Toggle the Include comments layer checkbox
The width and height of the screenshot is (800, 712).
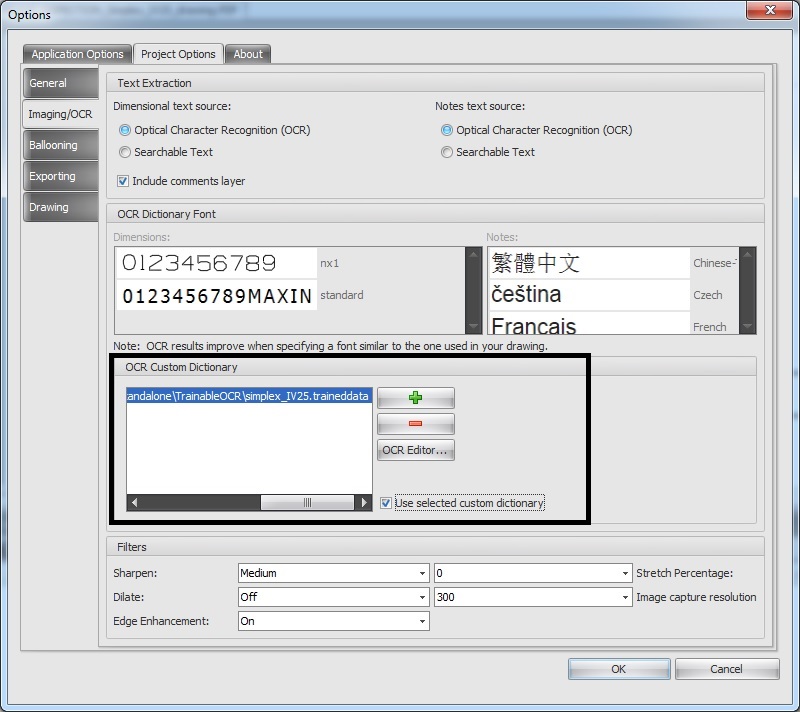click(123, 181)
